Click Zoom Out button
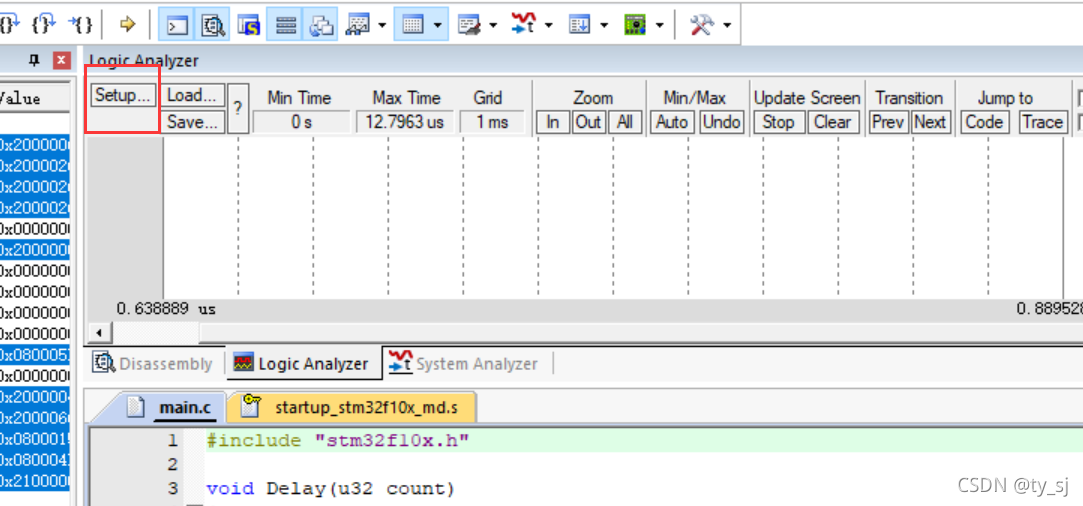Screen dimensions: 1083x506 tap(588, 122)
